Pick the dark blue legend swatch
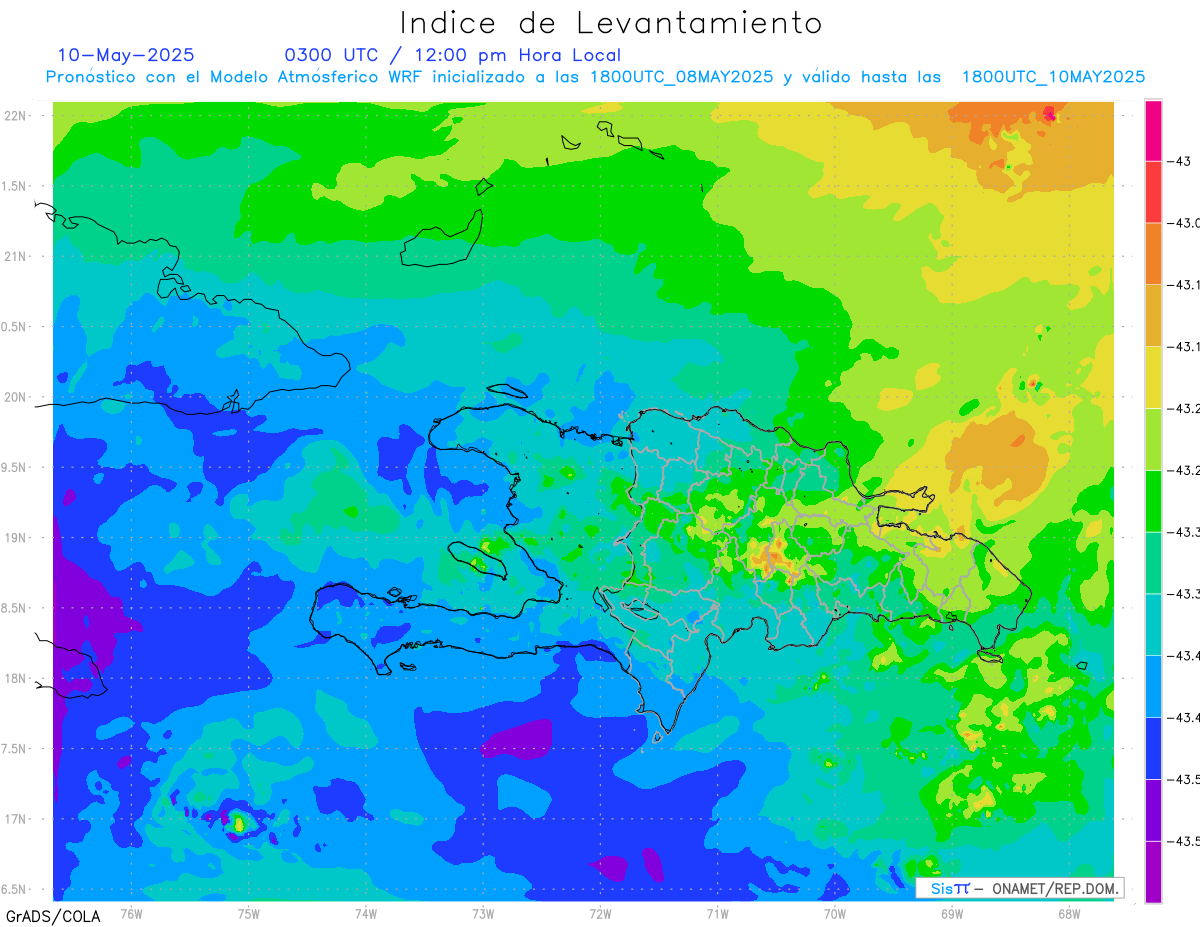The image size is (1200, 927). click(1153, 748)
